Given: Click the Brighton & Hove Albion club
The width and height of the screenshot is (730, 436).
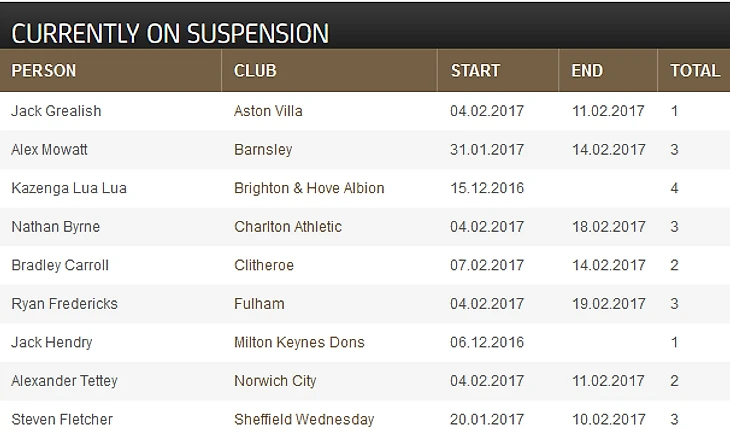Looking at the screenshot, I should [309, 188].
